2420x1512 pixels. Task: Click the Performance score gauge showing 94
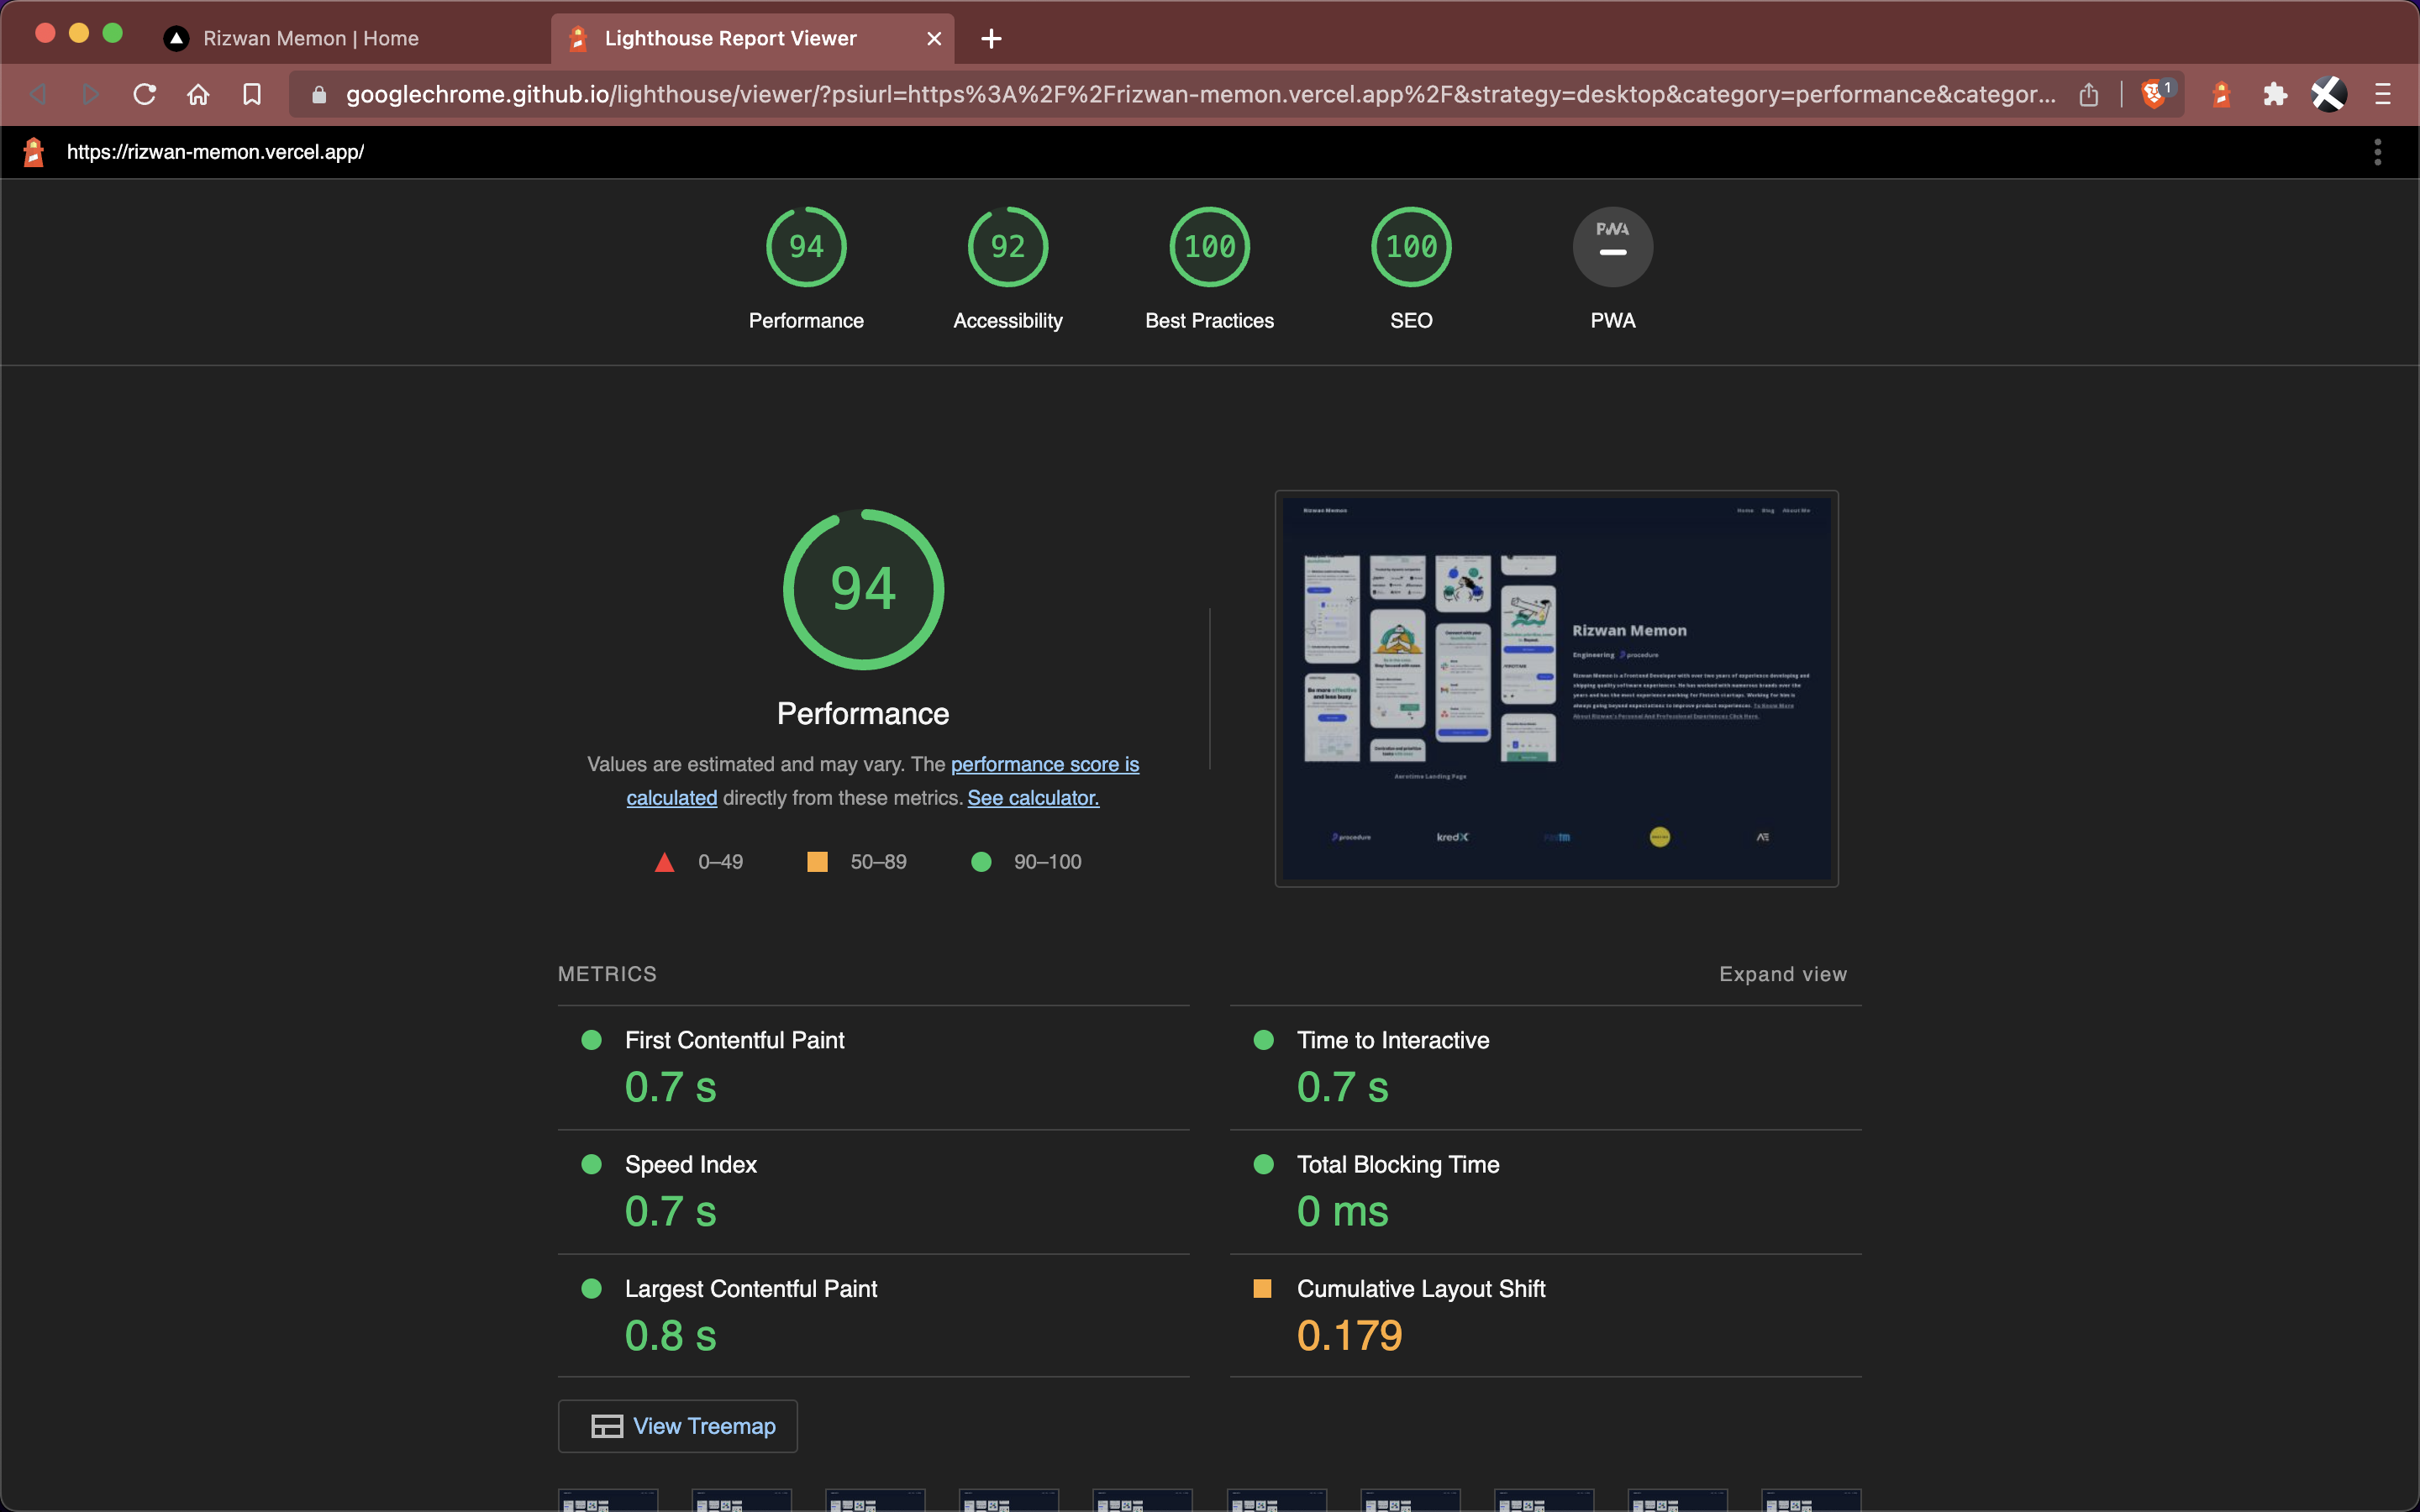click(806, 246)
